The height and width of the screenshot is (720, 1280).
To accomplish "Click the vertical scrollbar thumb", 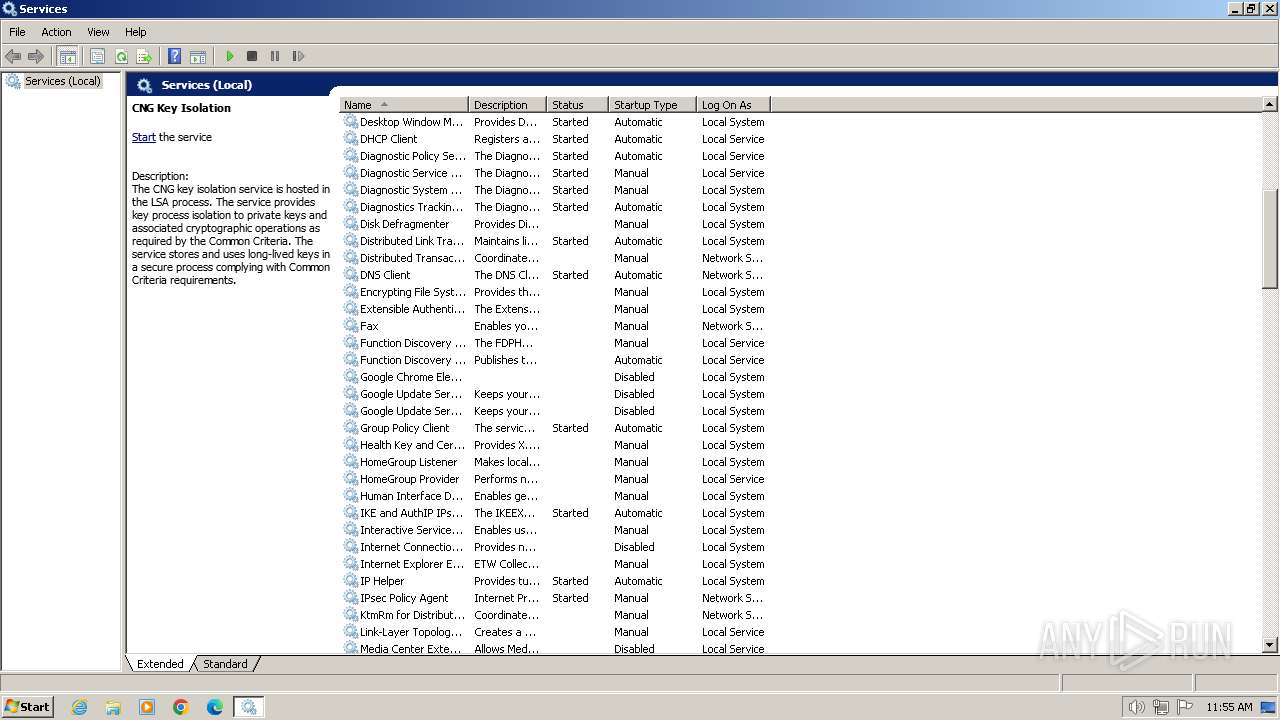I will (x=1270, y=239).
